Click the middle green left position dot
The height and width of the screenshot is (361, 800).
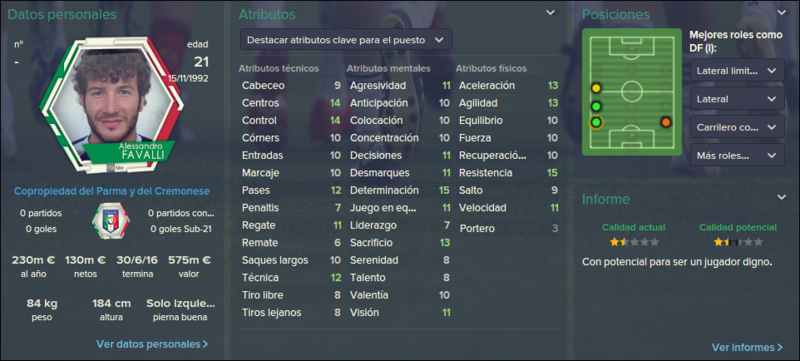click(596, 107)
